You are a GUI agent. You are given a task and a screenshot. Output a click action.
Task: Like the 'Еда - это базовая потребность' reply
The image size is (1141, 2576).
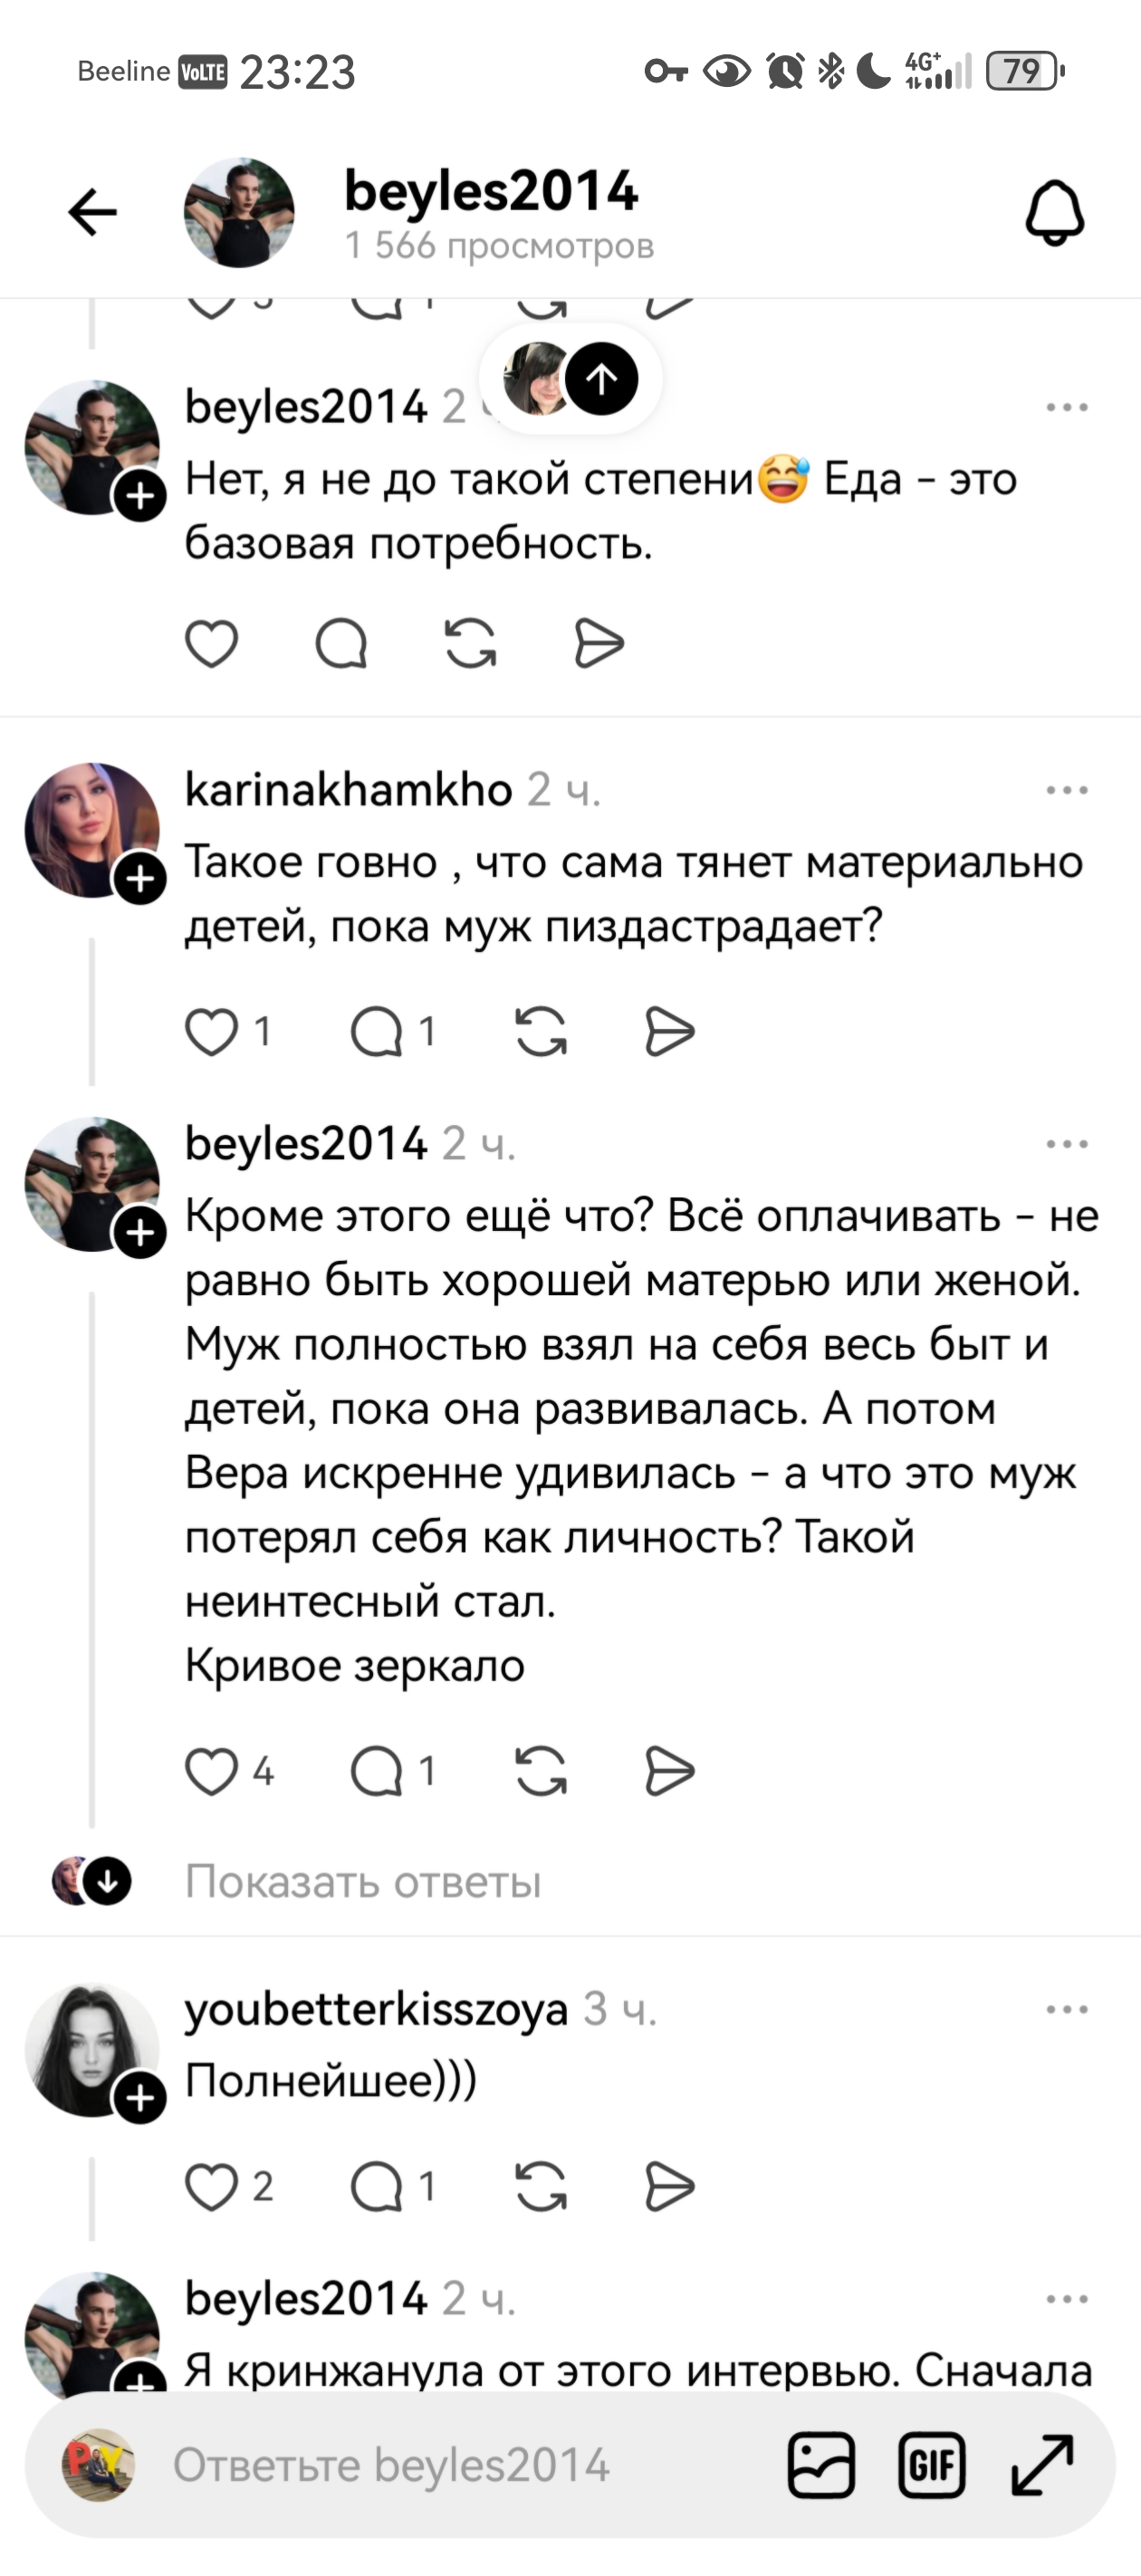click(x=212, y=643)
